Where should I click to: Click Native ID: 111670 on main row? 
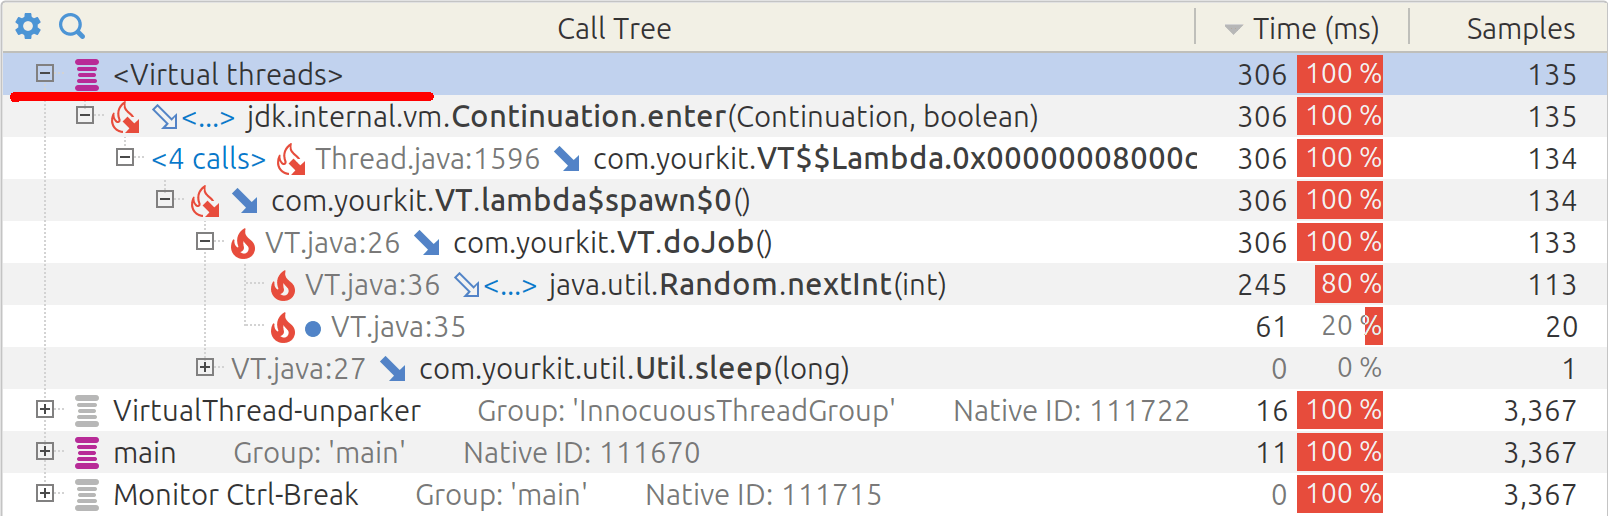point(581,452)
